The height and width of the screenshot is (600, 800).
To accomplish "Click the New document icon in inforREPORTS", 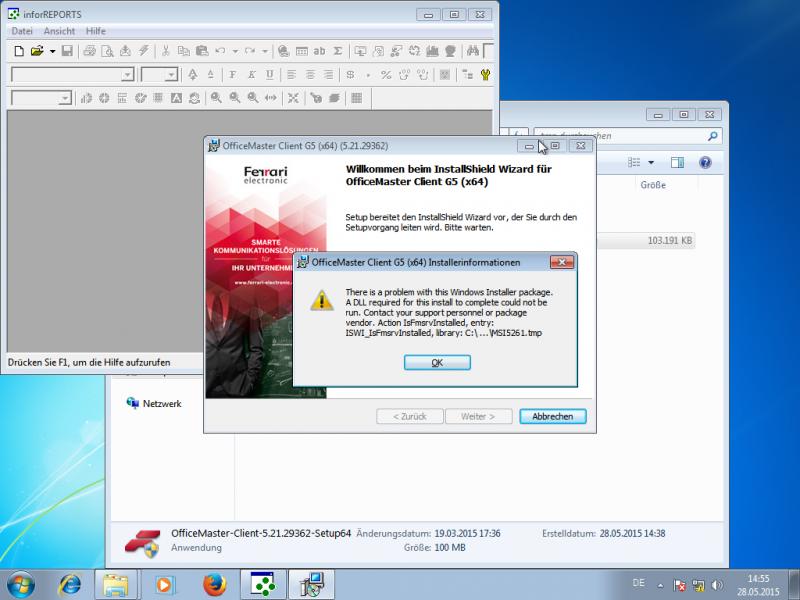I will tap(19, 50).
